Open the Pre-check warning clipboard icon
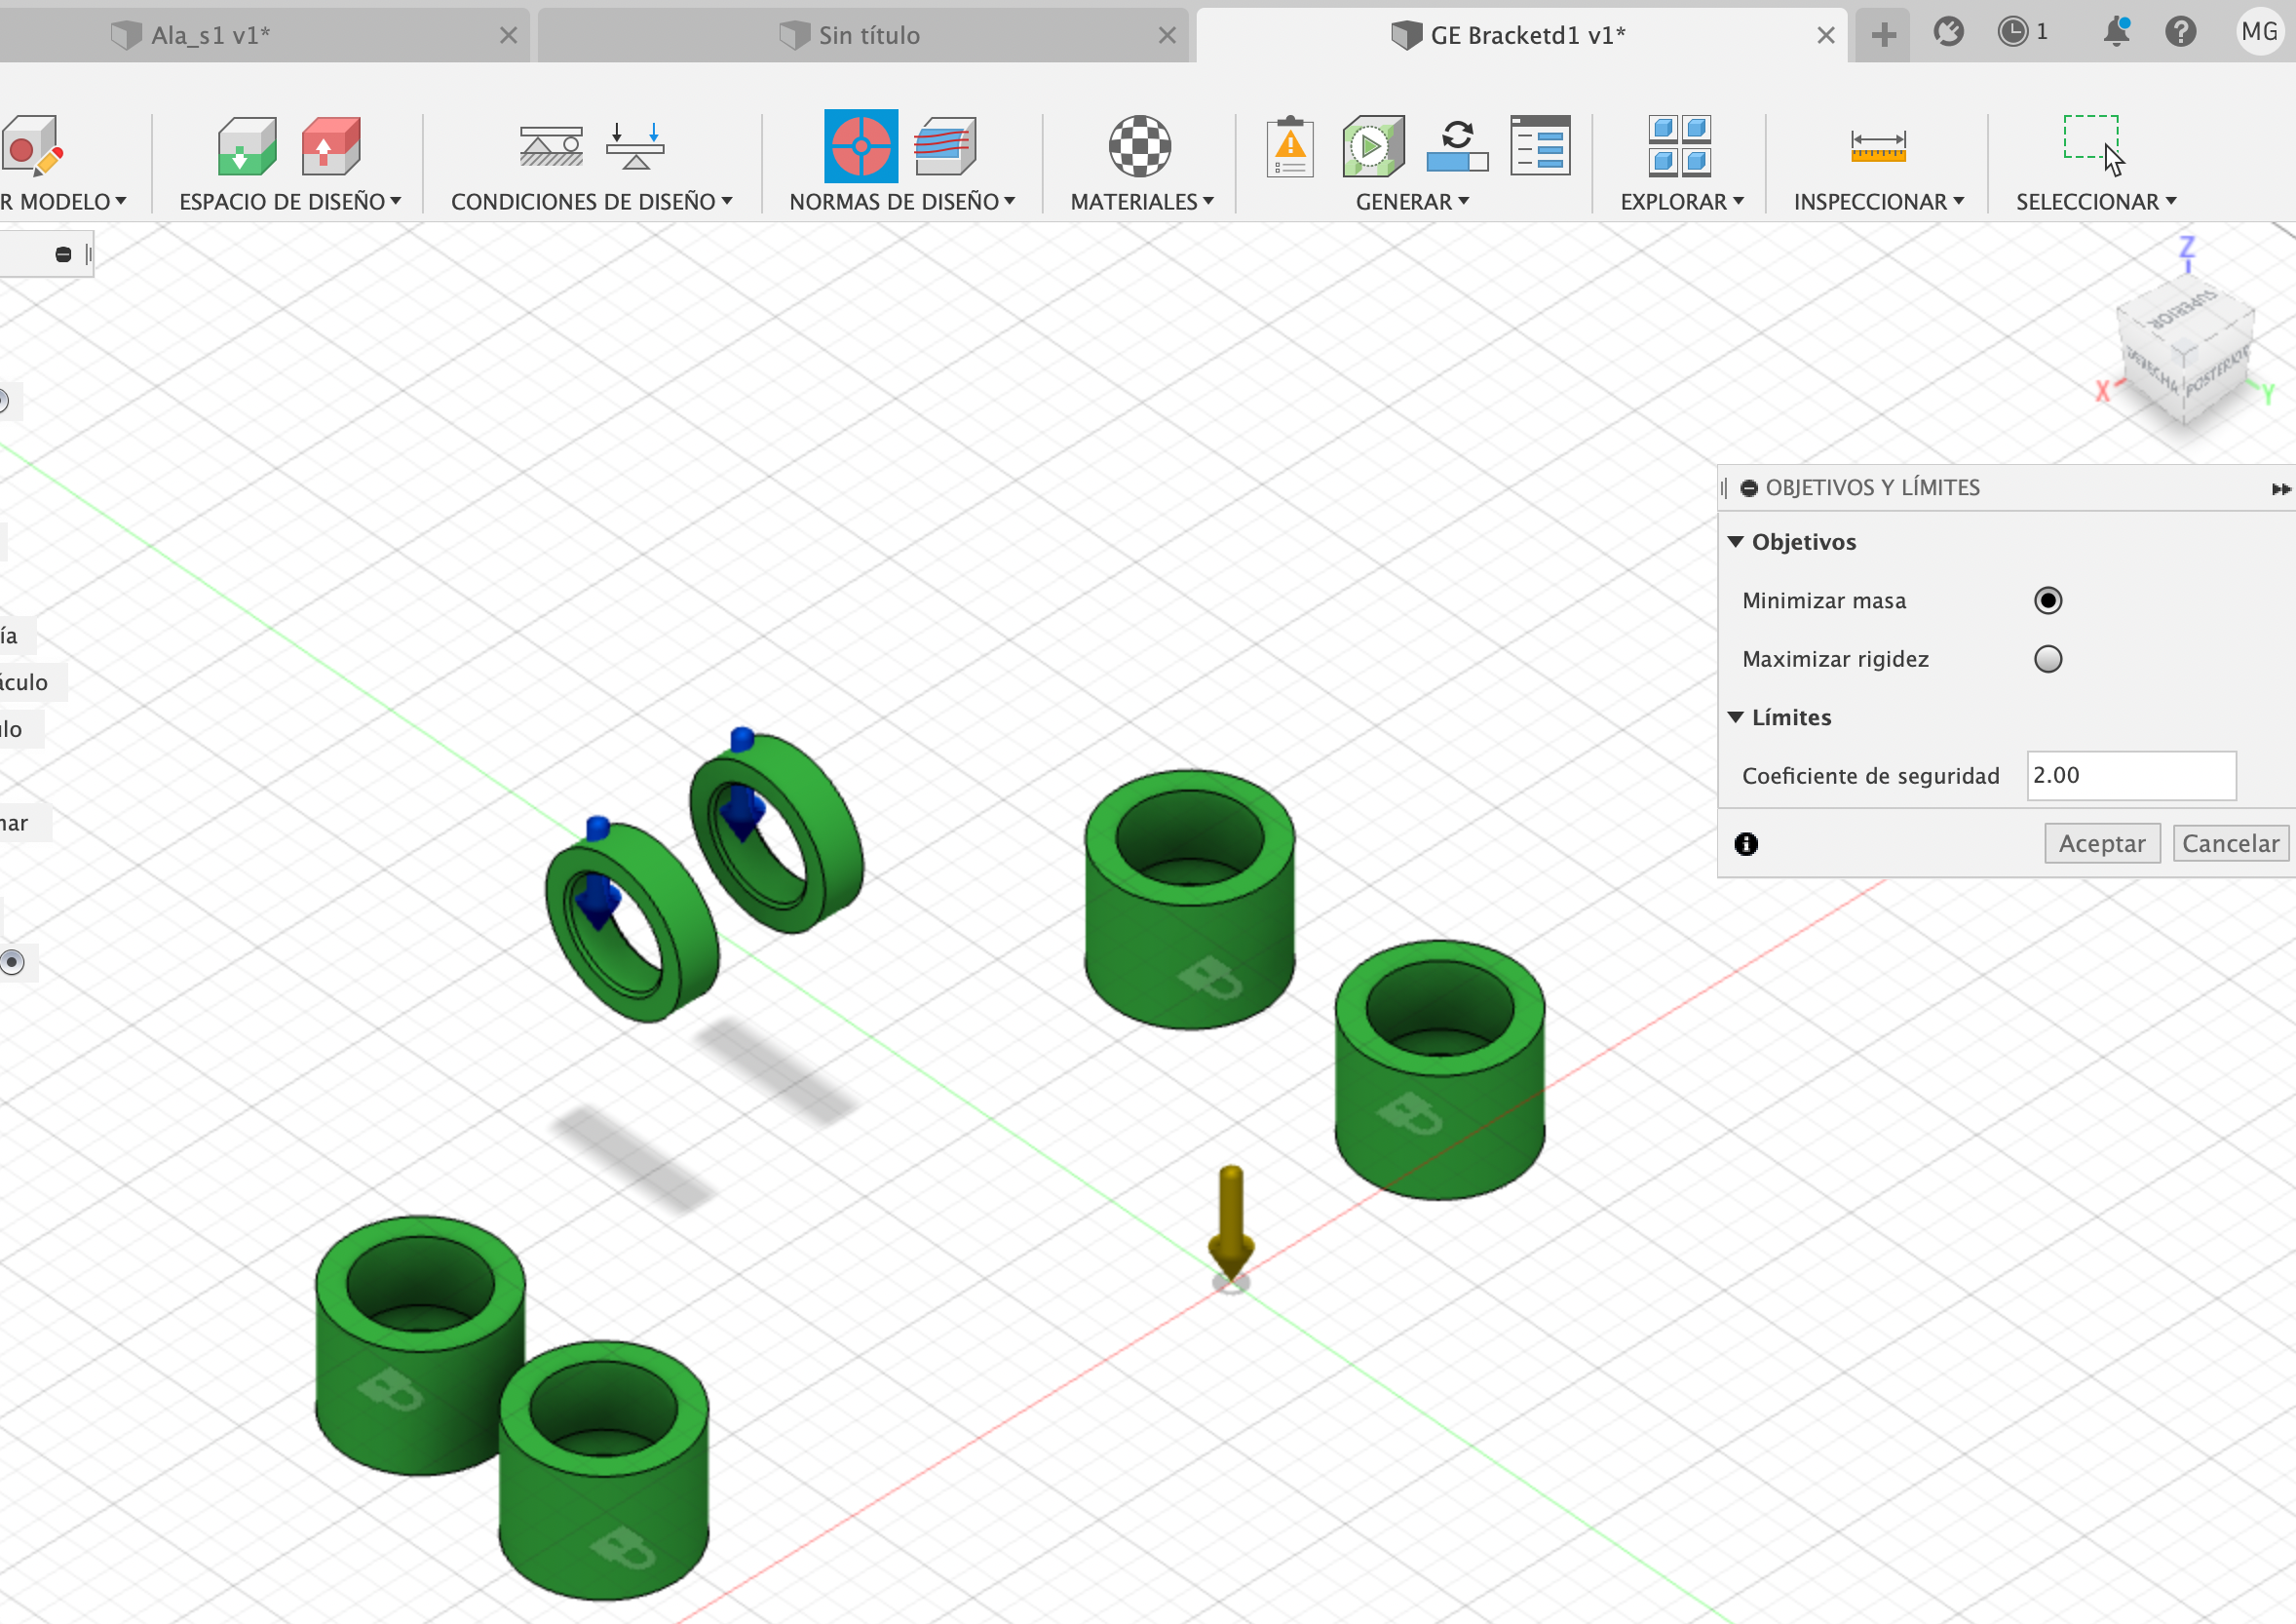This screenshot has width=2296, height=1624. 1290,146
